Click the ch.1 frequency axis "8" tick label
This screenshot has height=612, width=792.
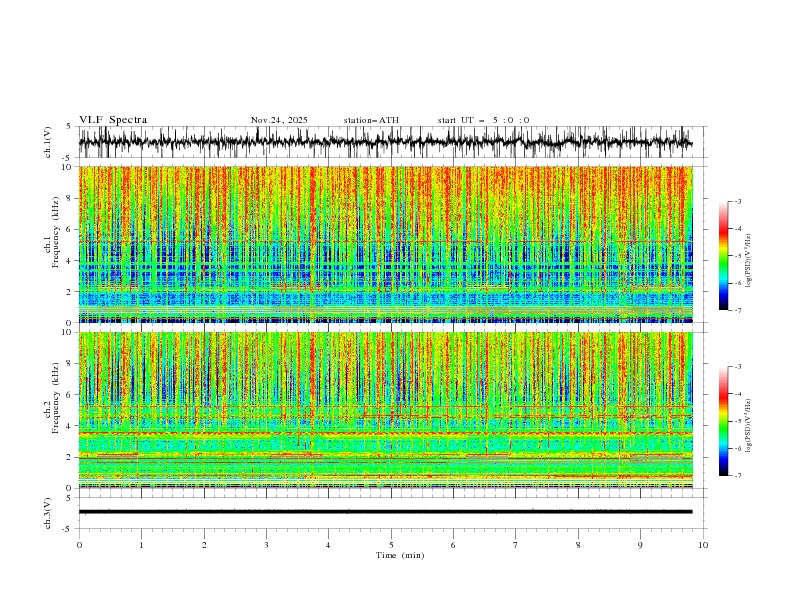click(71, 198)
